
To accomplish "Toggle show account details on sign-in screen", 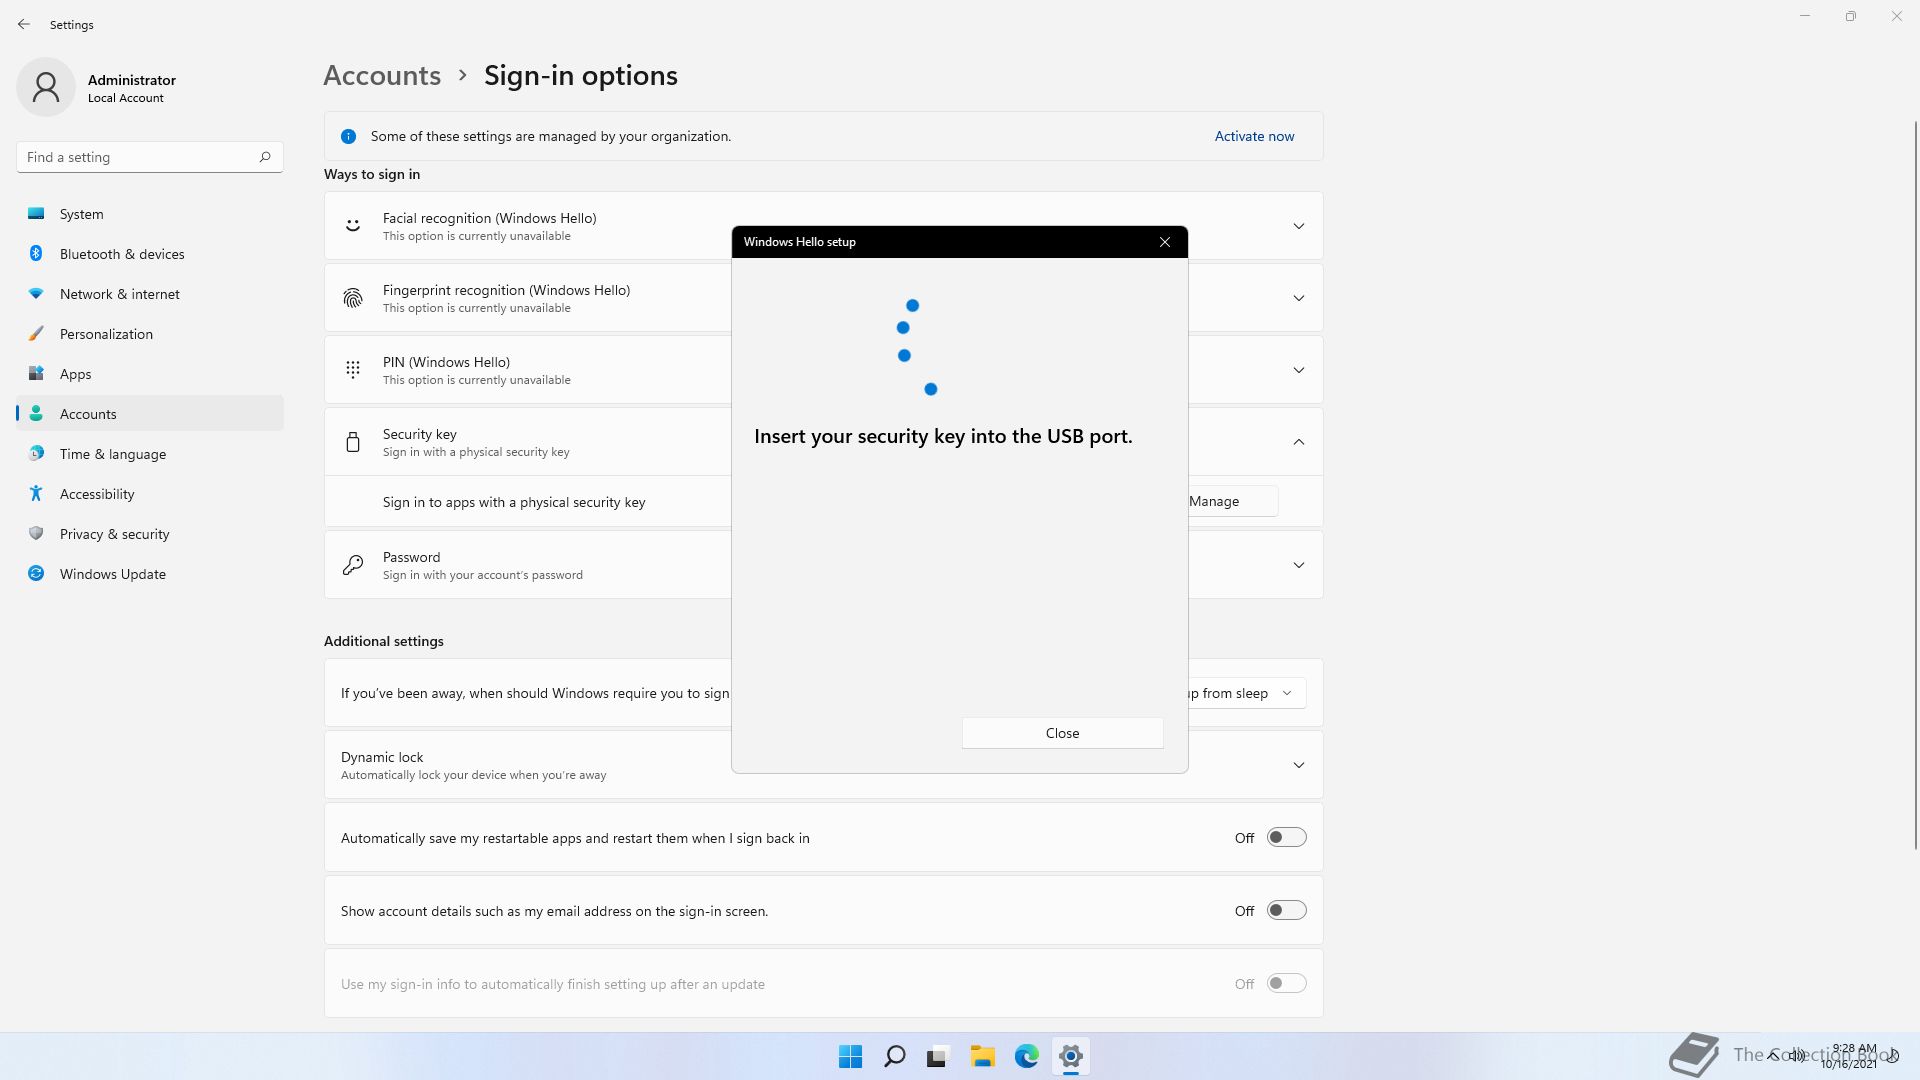I will 1286,911.
